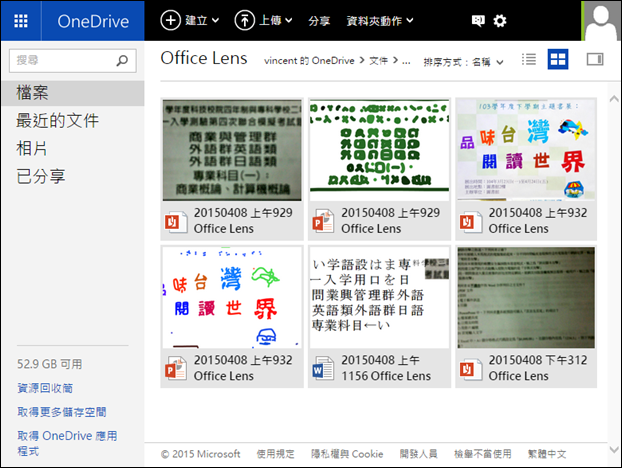The height and width of the screenshot is (468, 622).
Task: Click image file icon of first 上午929 item
Action: click(x=176, y=222)
